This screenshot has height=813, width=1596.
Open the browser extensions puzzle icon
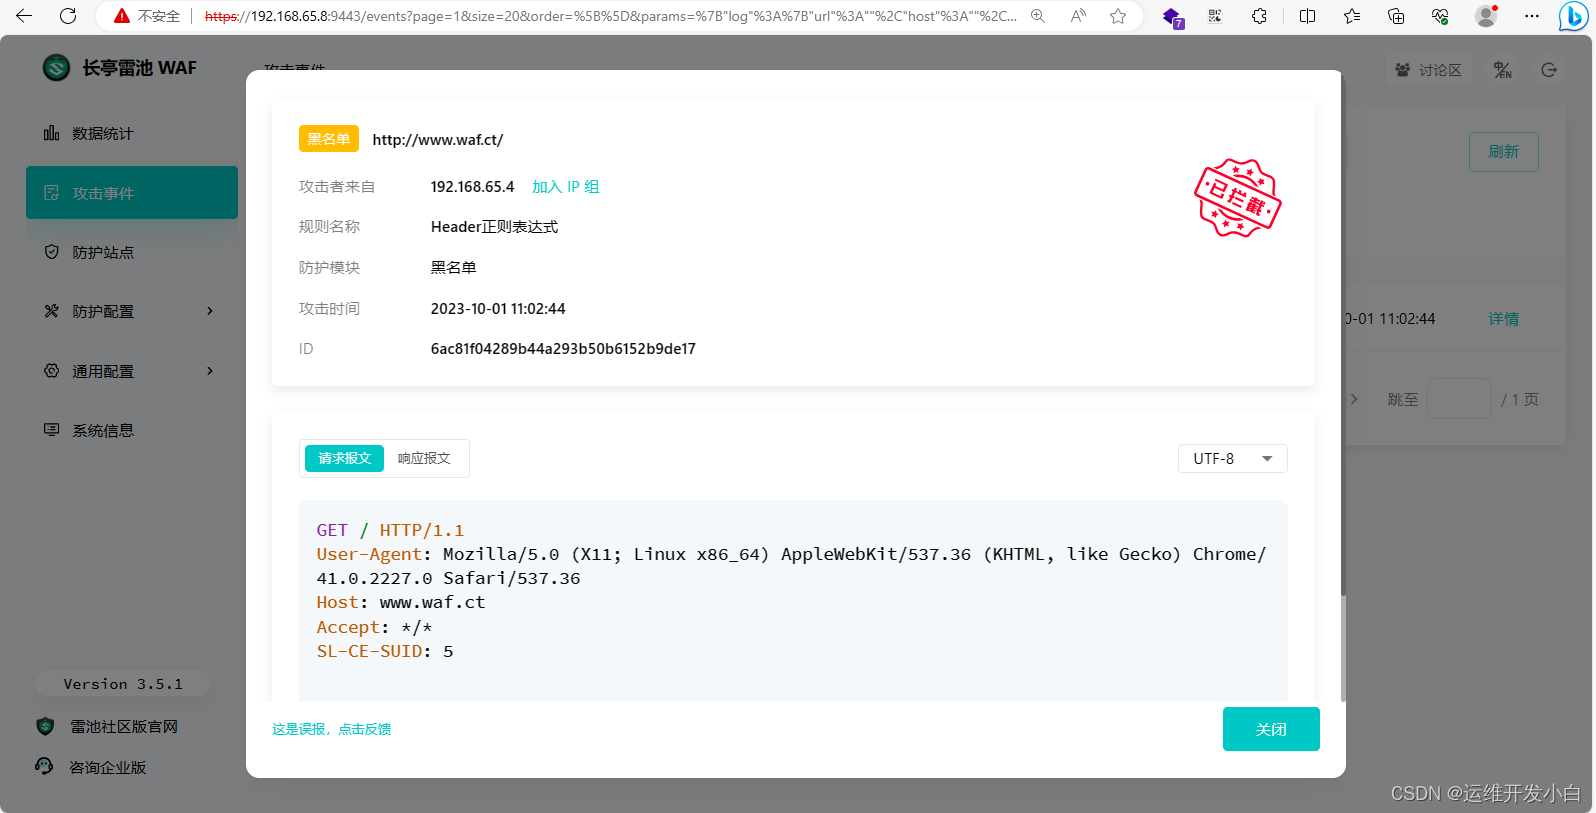point(1260,16)
